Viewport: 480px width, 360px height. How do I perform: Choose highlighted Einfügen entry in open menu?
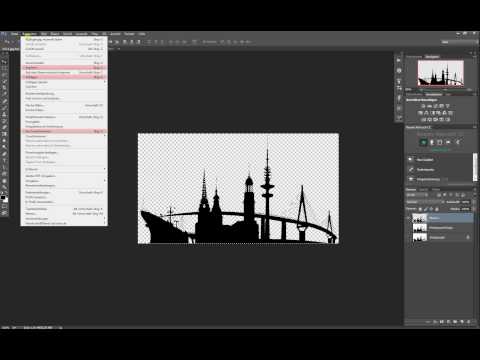(64, 77)
